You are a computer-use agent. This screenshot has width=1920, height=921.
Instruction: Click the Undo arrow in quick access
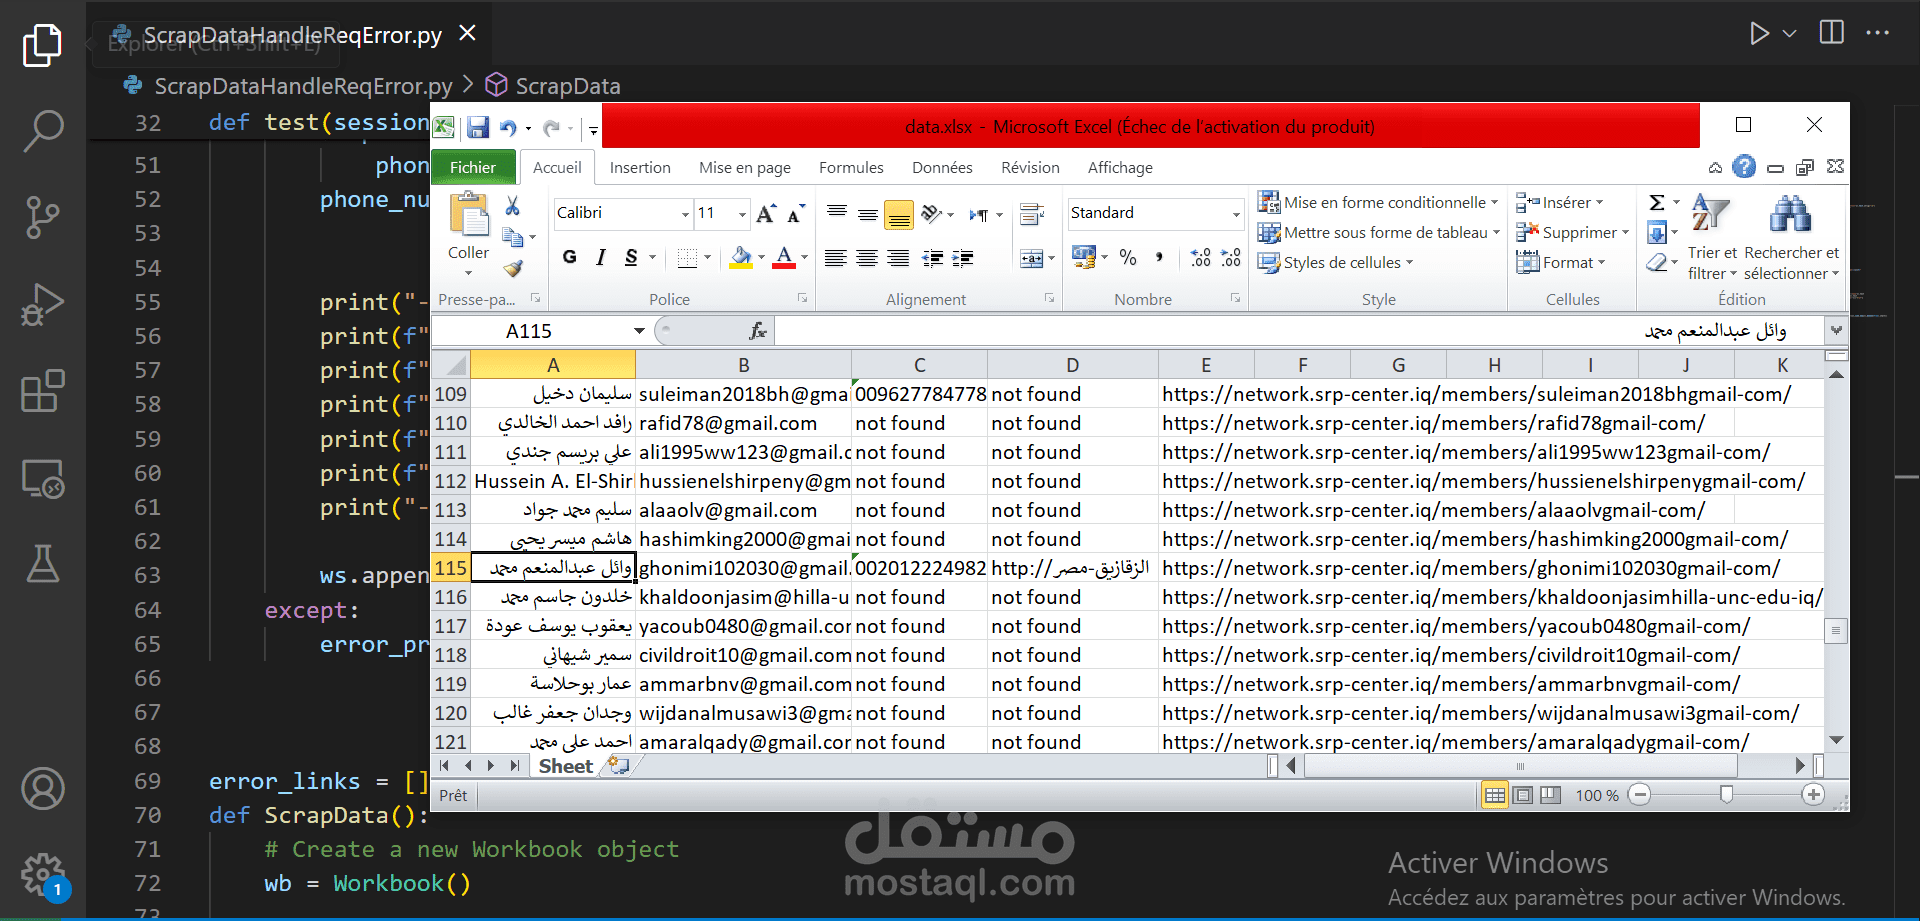click(508, 128)
